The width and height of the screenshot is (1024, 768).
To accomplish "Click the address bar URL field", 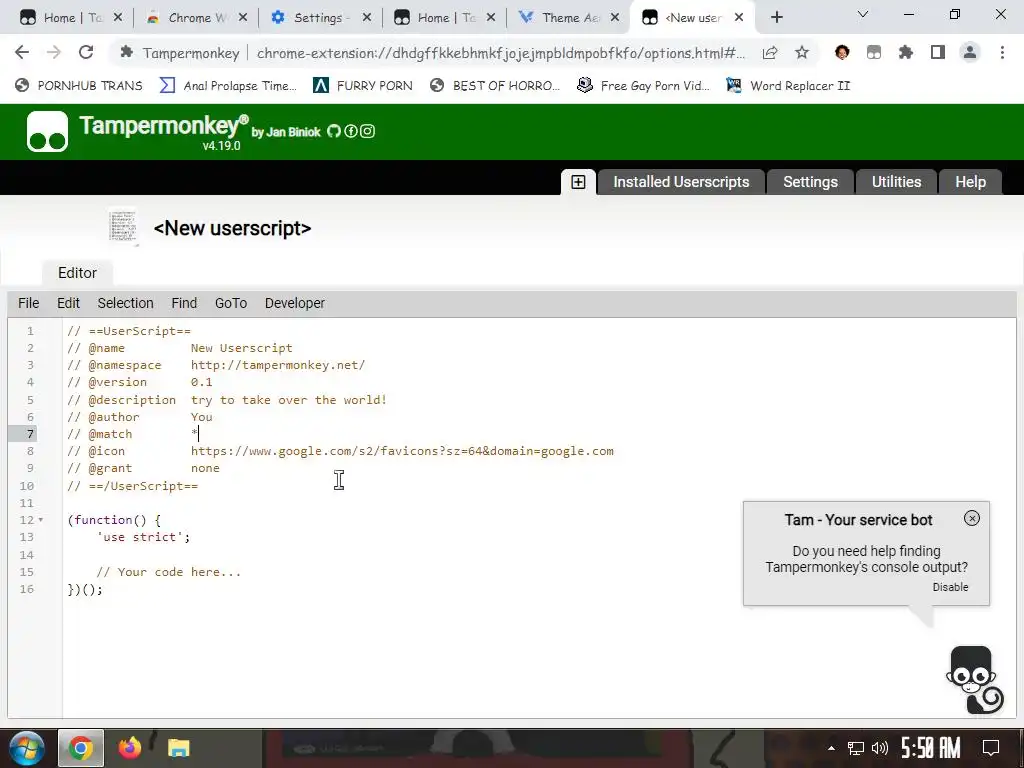I will (x=500, y=53).
